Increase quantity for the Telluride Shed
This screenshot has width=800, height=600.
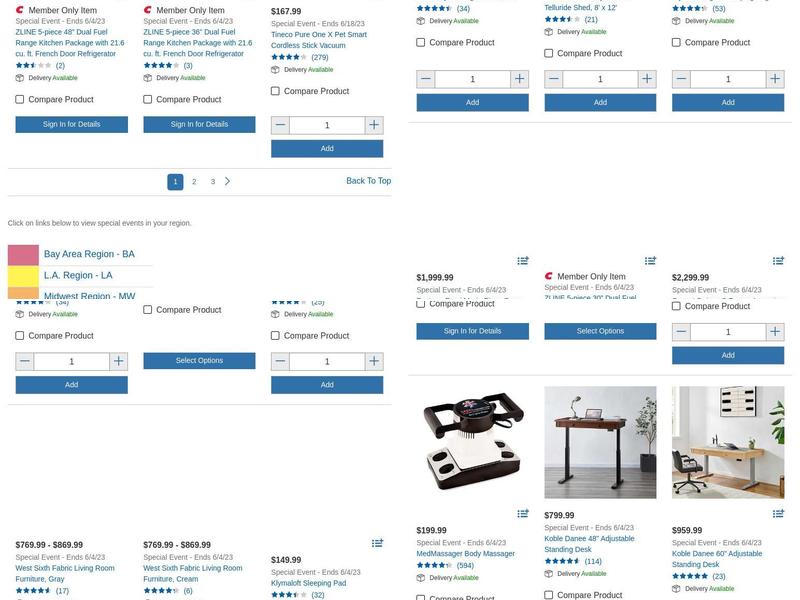(647, 79)
